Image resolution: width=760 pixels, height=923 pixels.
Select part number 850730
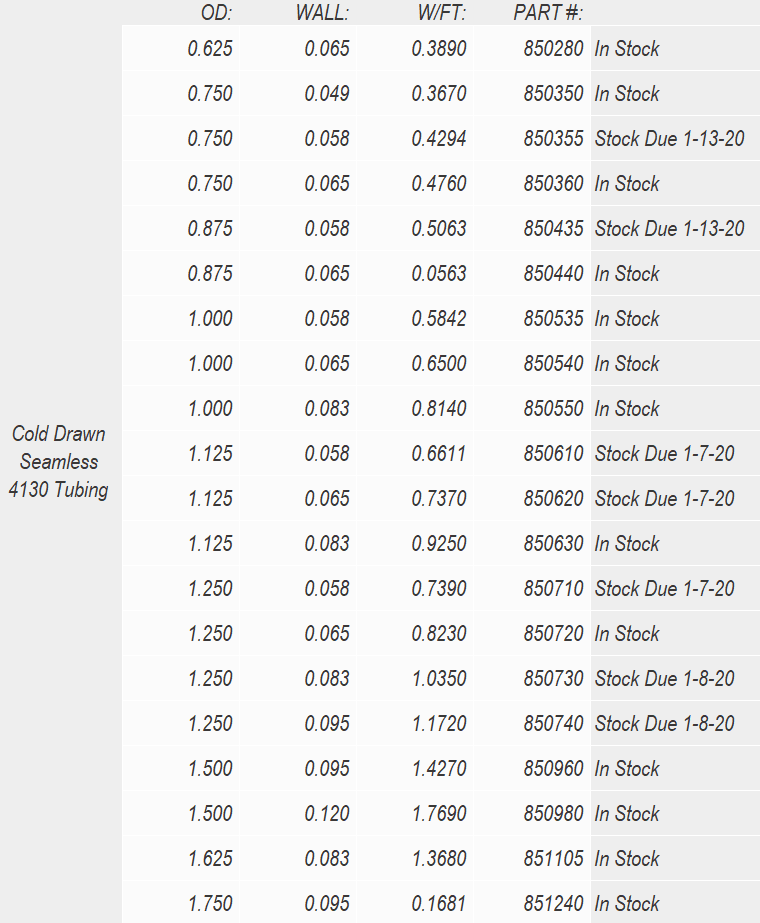(x=553, y=679)
